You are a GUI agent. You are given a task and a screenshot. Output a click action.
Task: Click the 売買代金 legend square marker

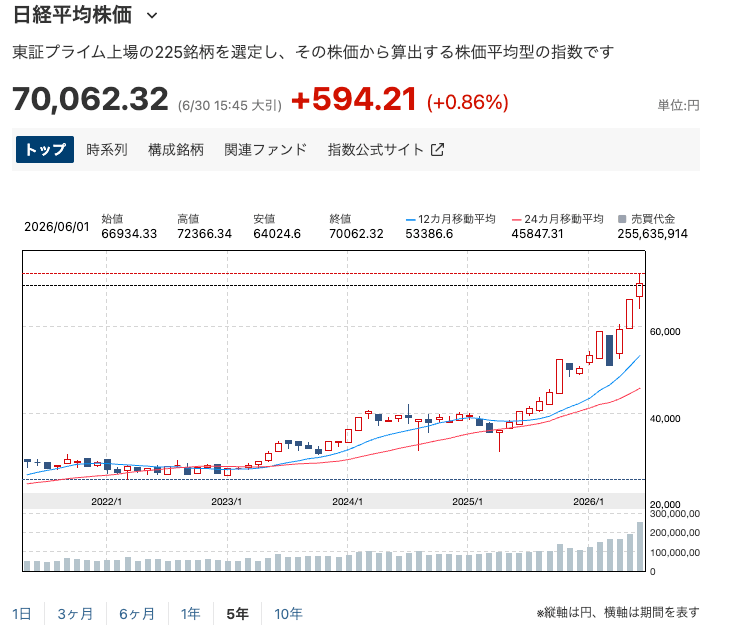[622, 219]
